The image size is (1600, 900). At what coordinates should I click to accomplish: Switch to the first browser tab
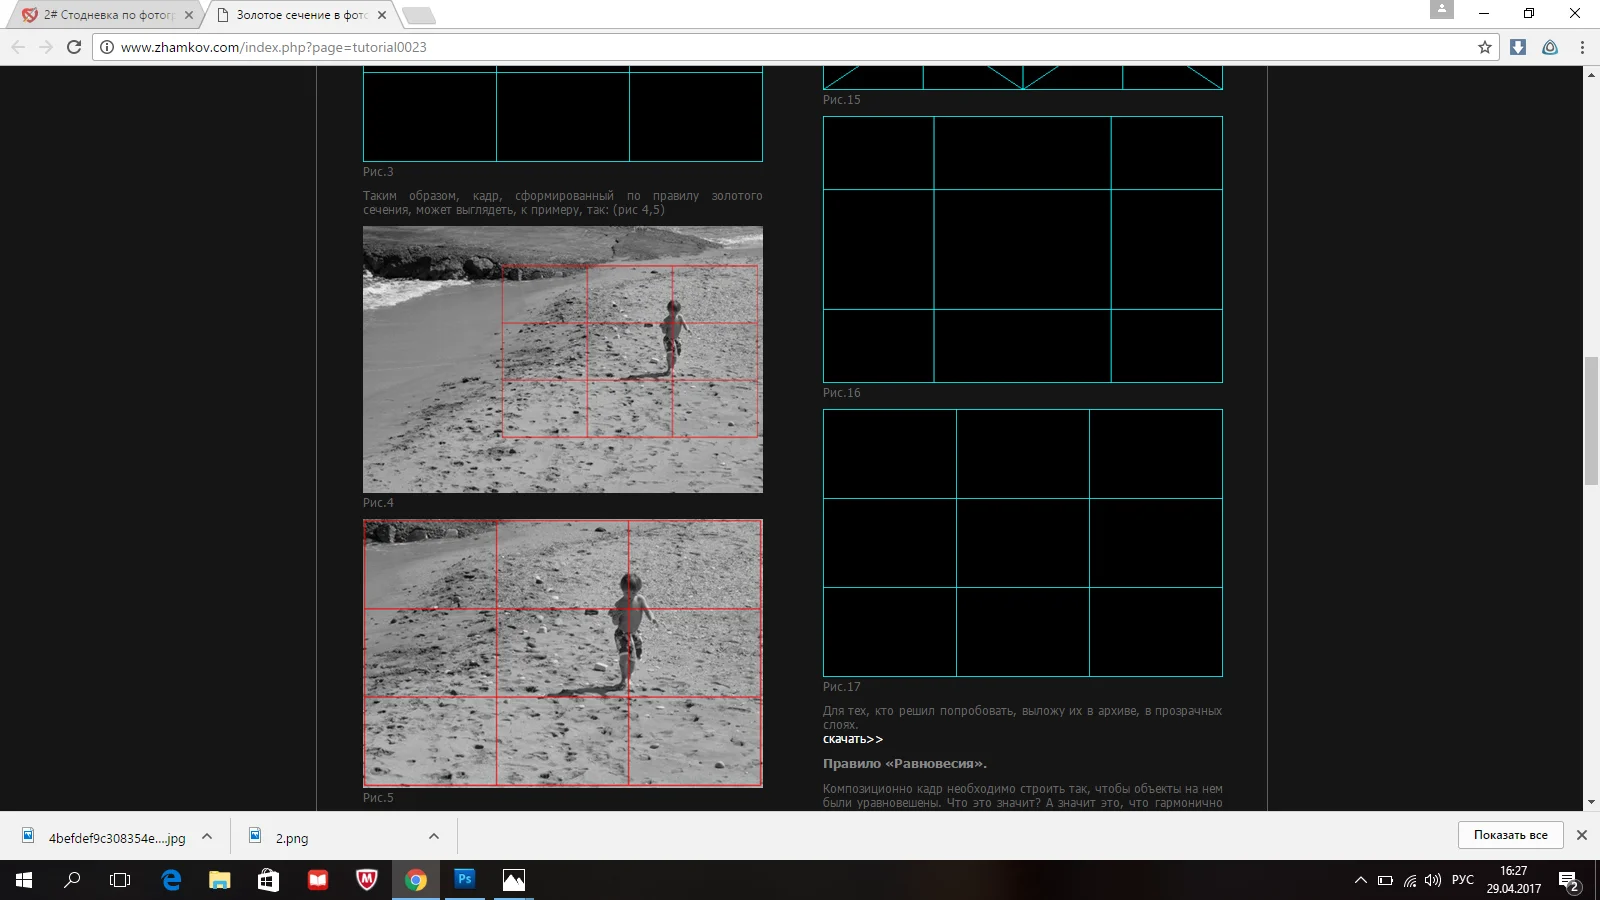[x=108, y=15]
